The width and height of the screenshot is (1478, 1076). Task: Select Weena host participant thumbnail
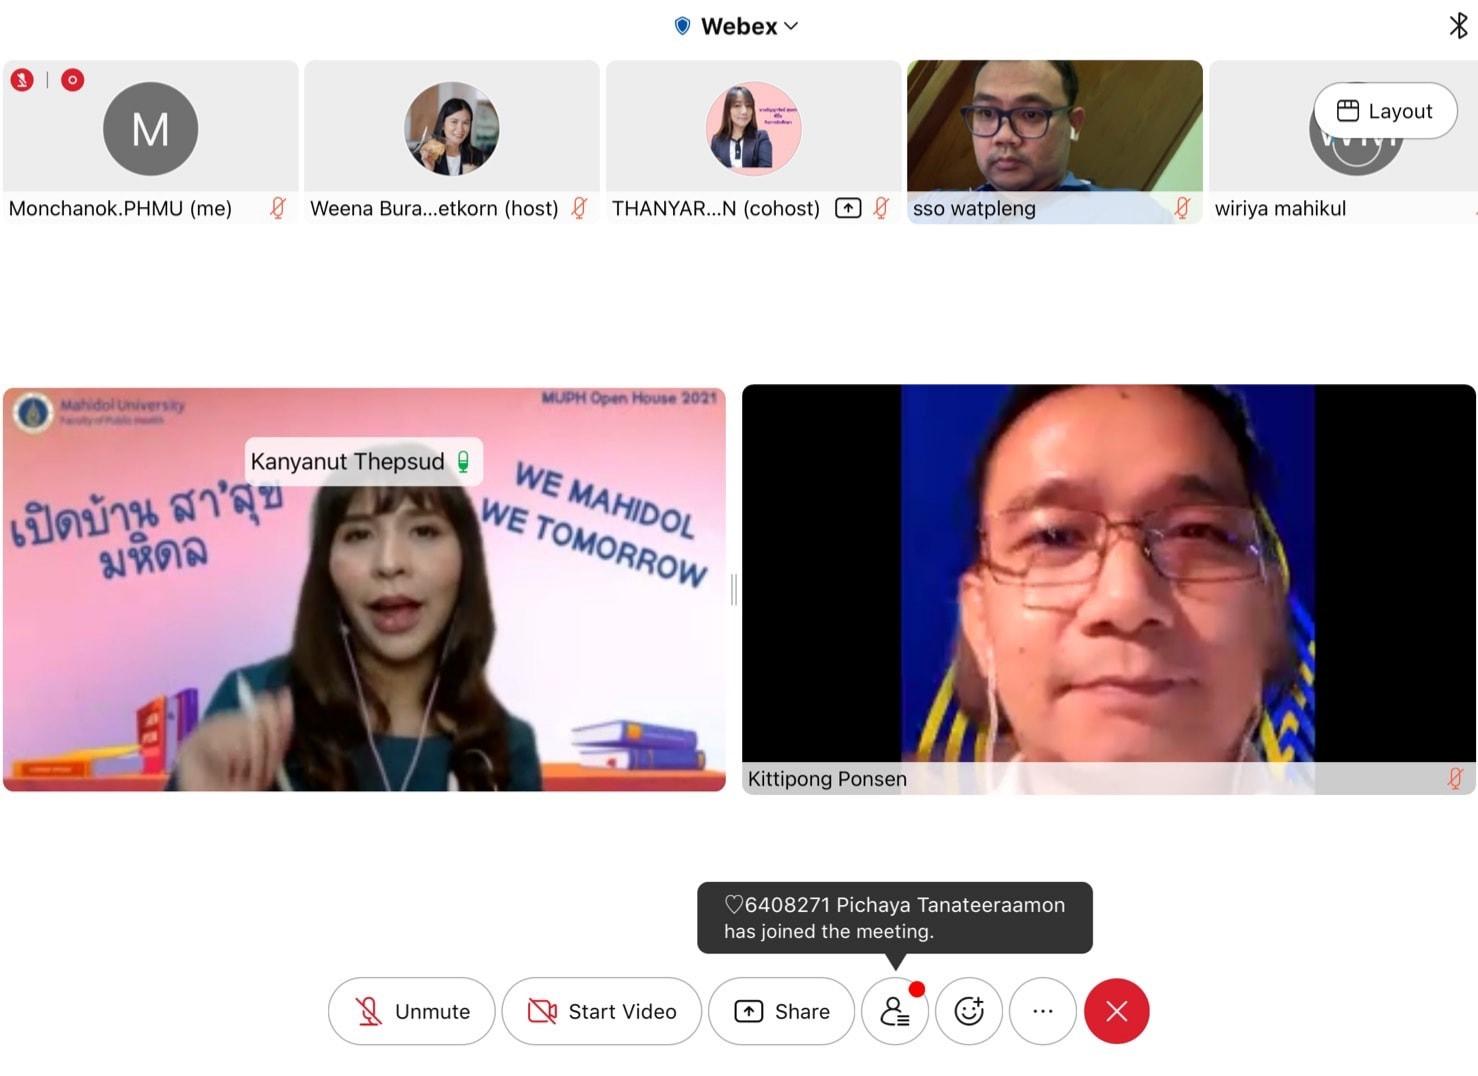click(x=452, y=141)
